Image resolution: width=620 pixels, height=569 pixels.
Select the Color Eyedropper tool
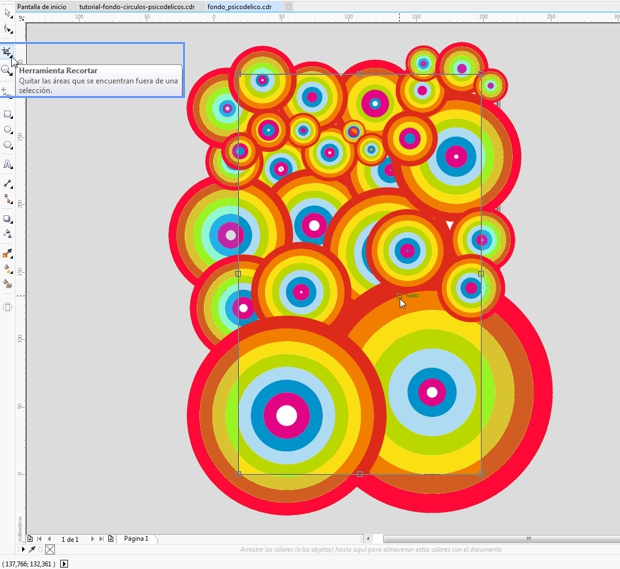point(8,254)
